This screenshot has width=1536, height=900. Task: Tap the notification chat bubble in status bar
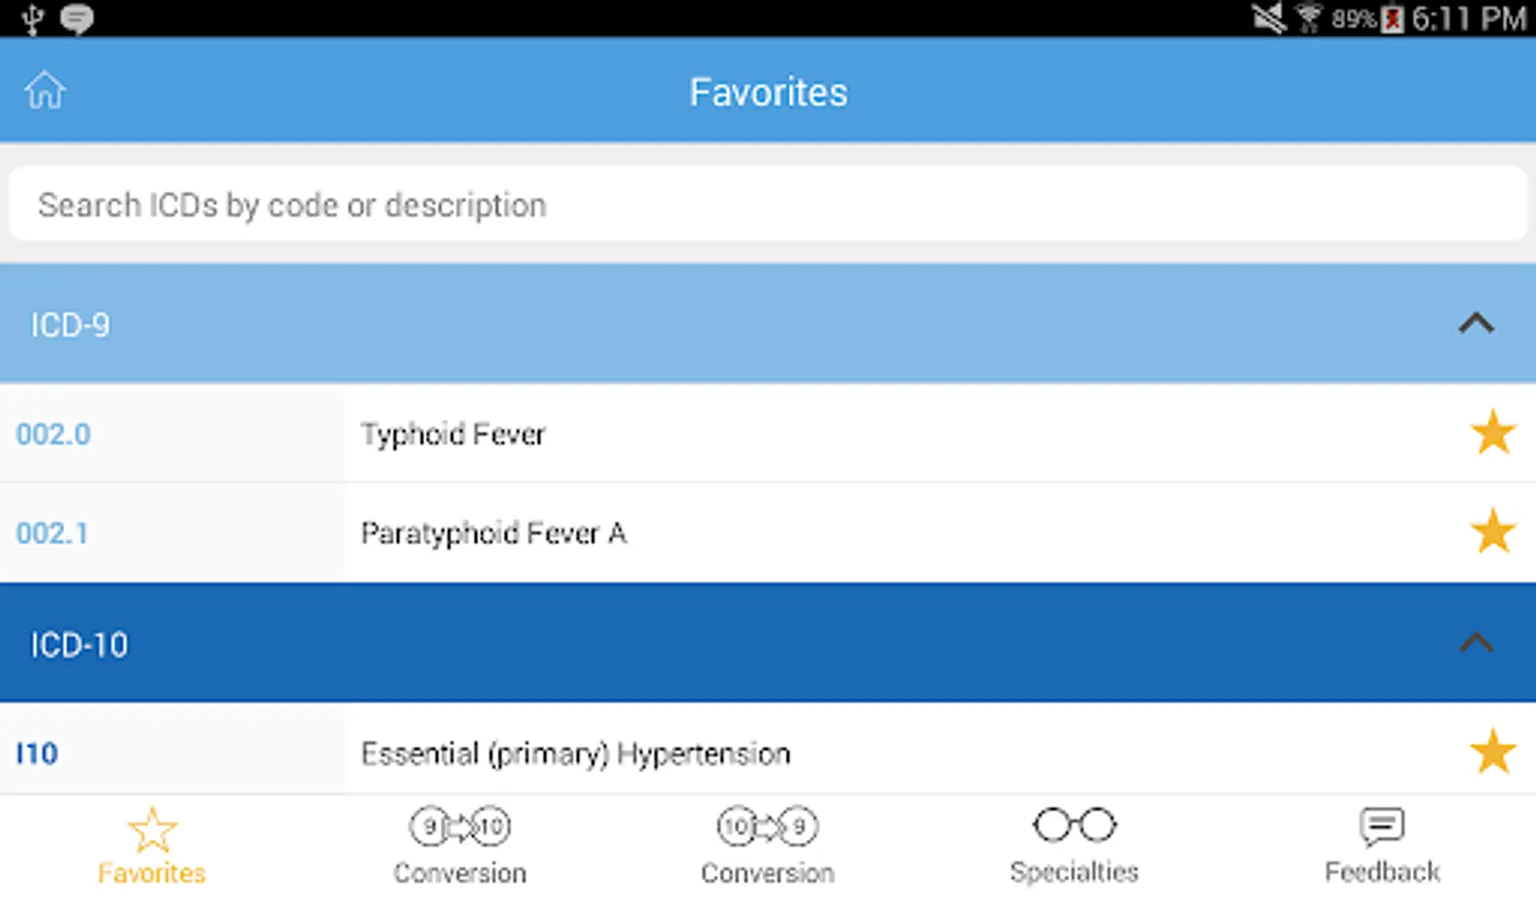tap(77, 19)
